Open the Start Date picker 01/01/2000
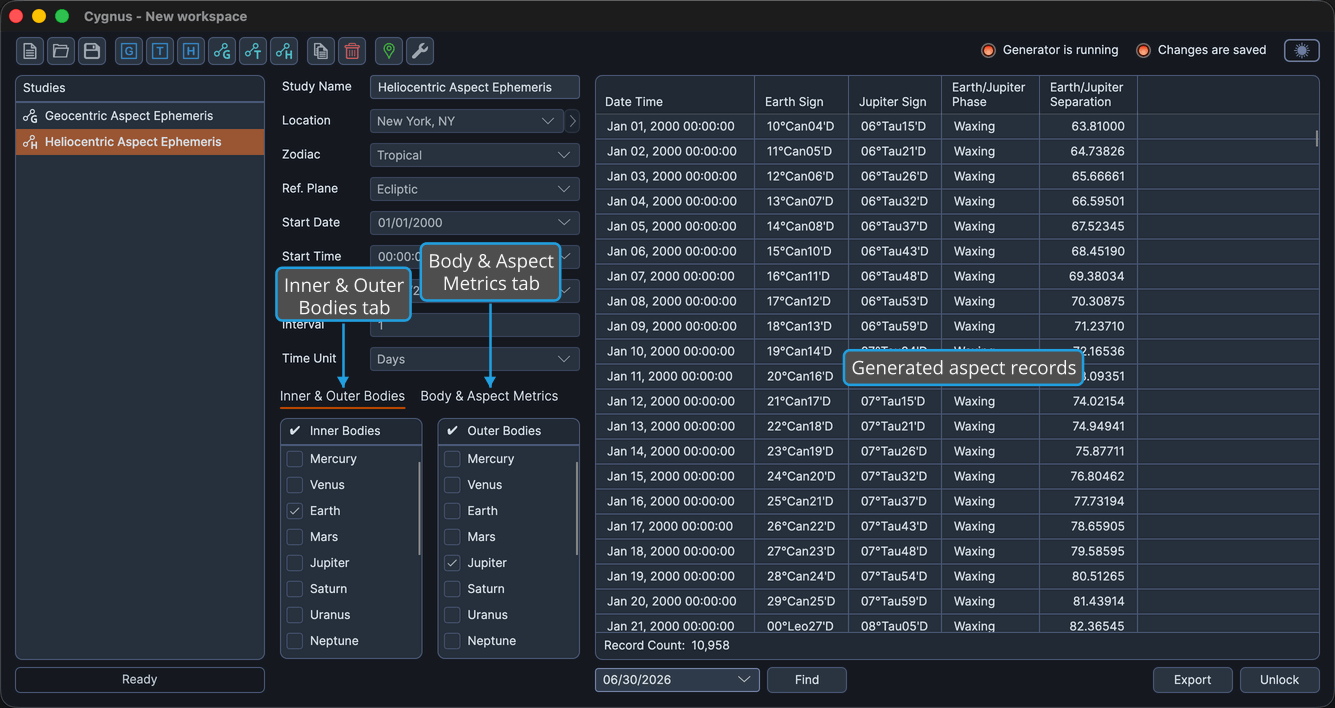 [475, 223]
